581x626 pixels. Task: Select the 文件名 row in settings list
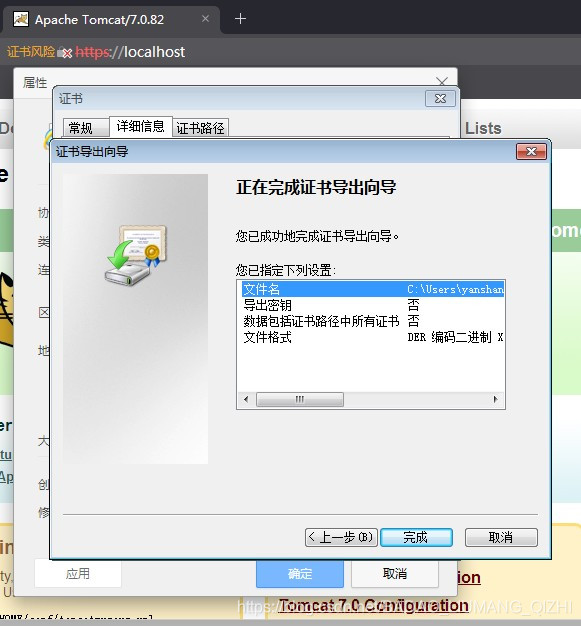click(x=373, y=289)
